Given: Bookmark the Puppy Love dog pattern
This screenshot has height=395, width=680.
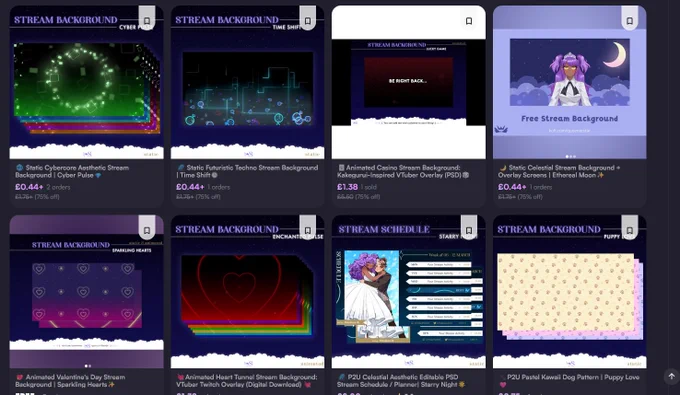Looking at the screenshot, I should tap(630, 228).
